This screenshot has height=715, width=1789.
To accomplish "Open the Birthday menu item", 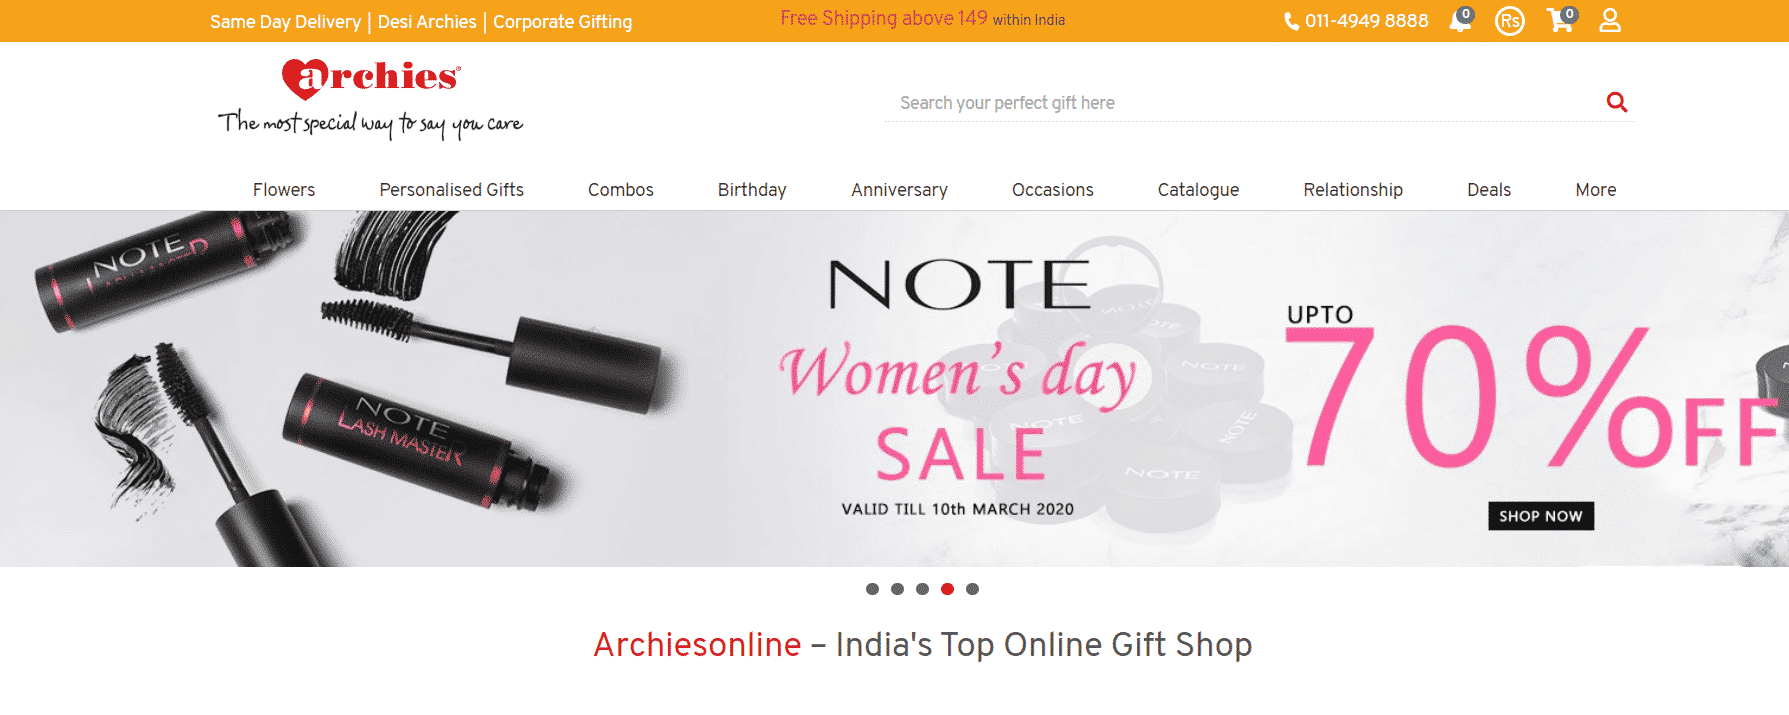I will [x=752, y=190].
